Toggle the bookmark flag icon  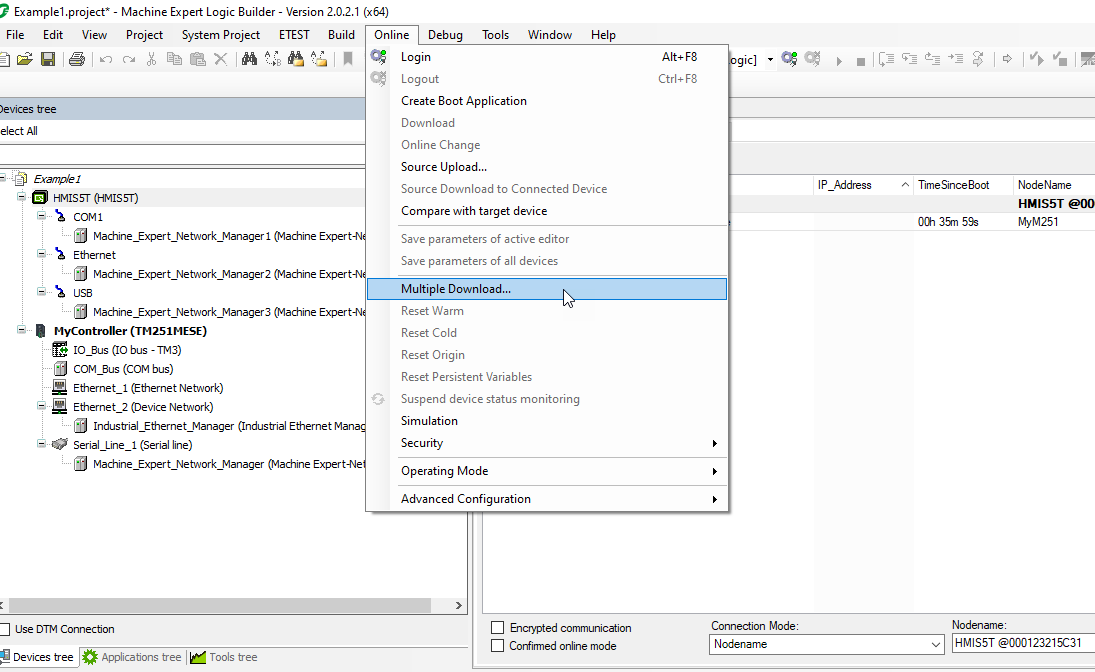(x=348, y=59)
